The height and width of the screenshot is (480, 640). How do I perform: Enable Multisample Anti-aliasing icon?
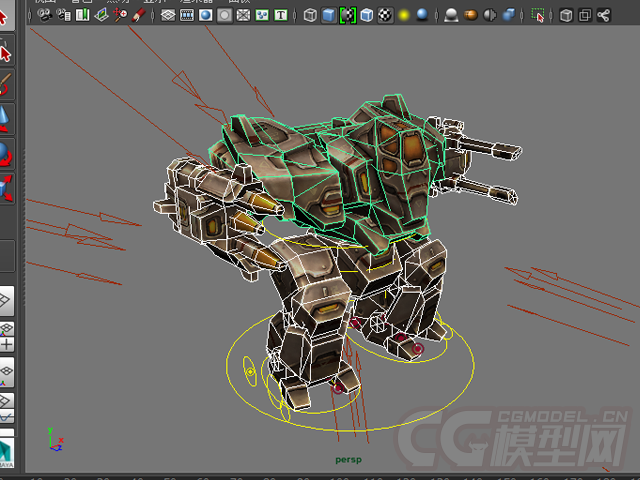489,16
